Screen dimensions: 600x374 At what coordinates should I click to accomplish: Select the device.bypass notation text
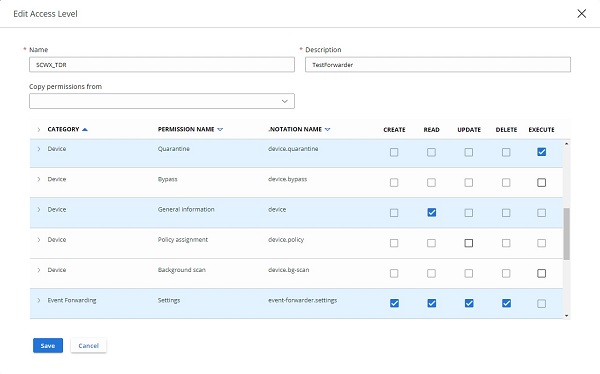click(287, 179)
